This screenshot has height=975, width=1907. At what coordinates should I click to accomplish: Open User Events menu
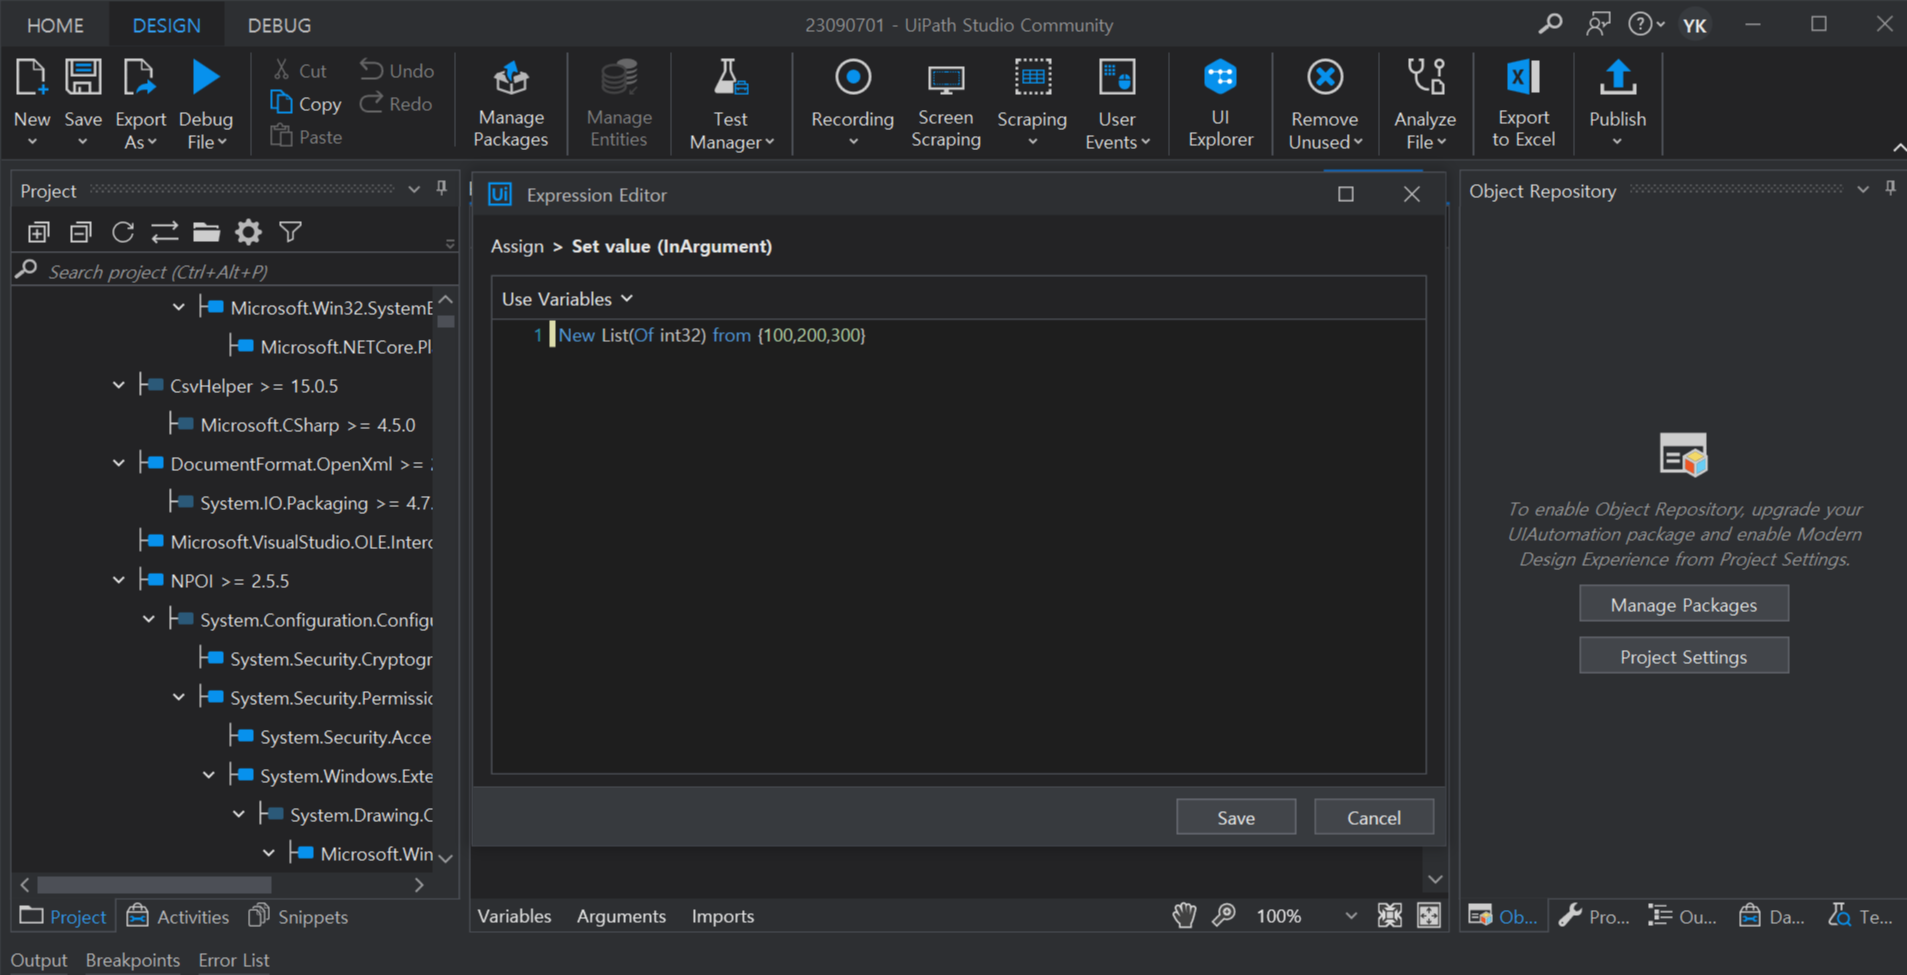click(1117, 104)
